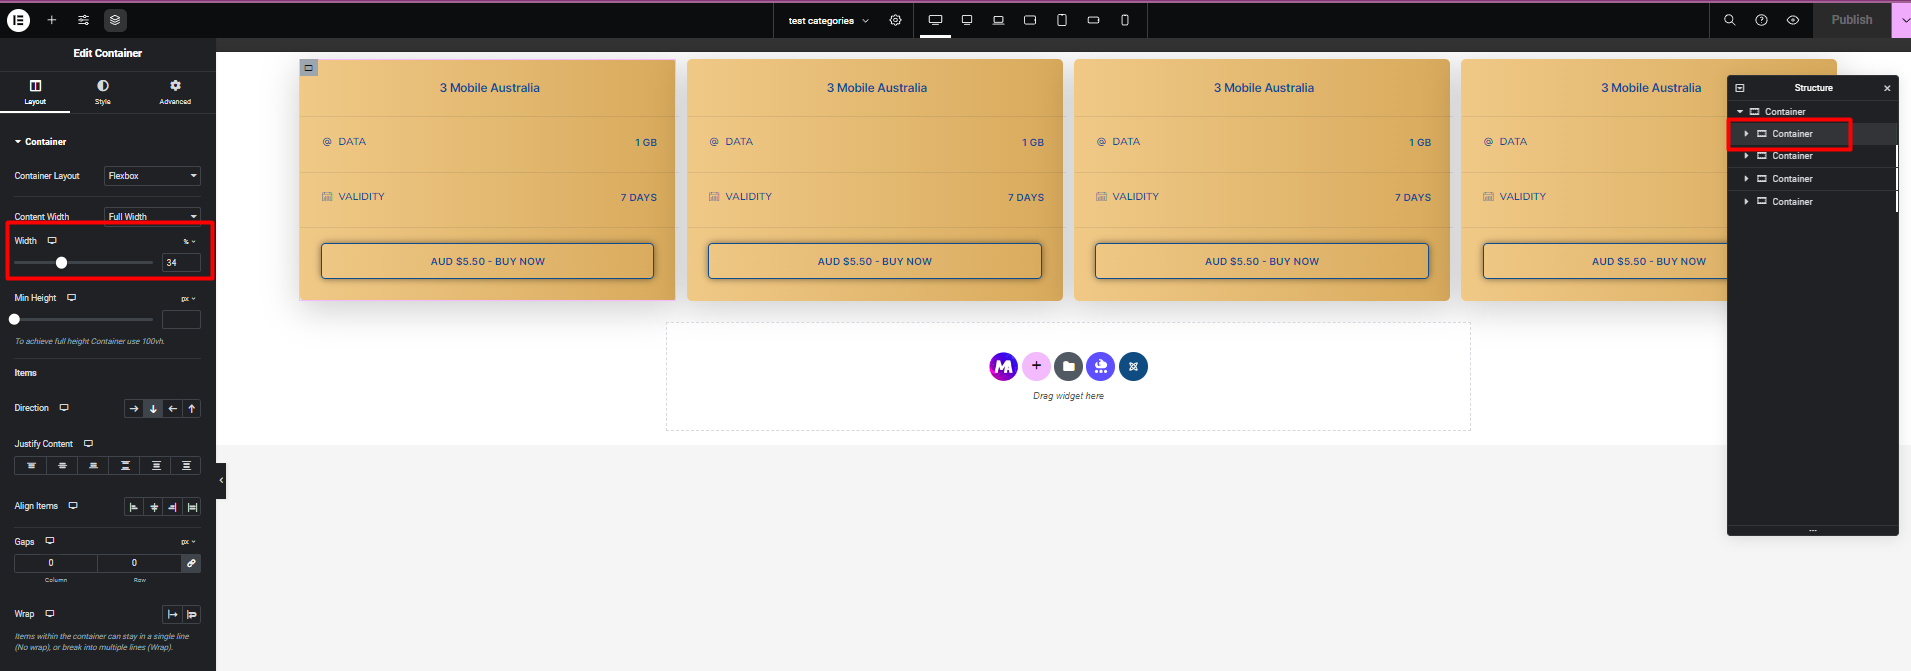
Task: Select the No Wrap option icon
Action: 172,614
